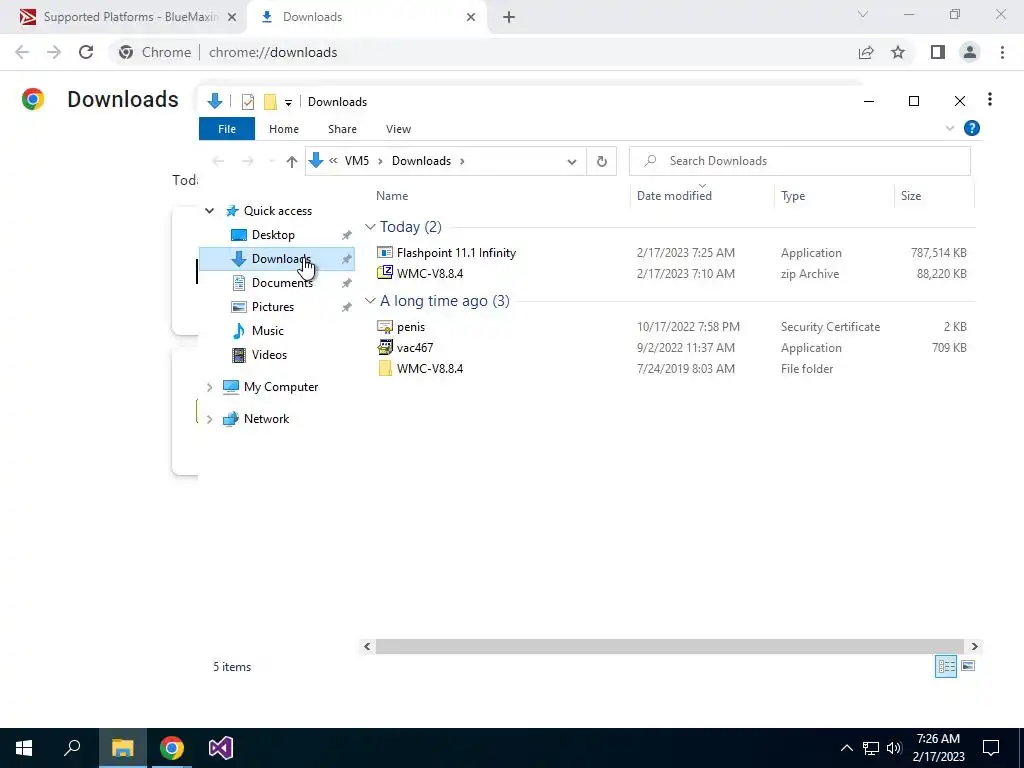
Task: Open Explorer help with the question icon
Action: (972, 128)
